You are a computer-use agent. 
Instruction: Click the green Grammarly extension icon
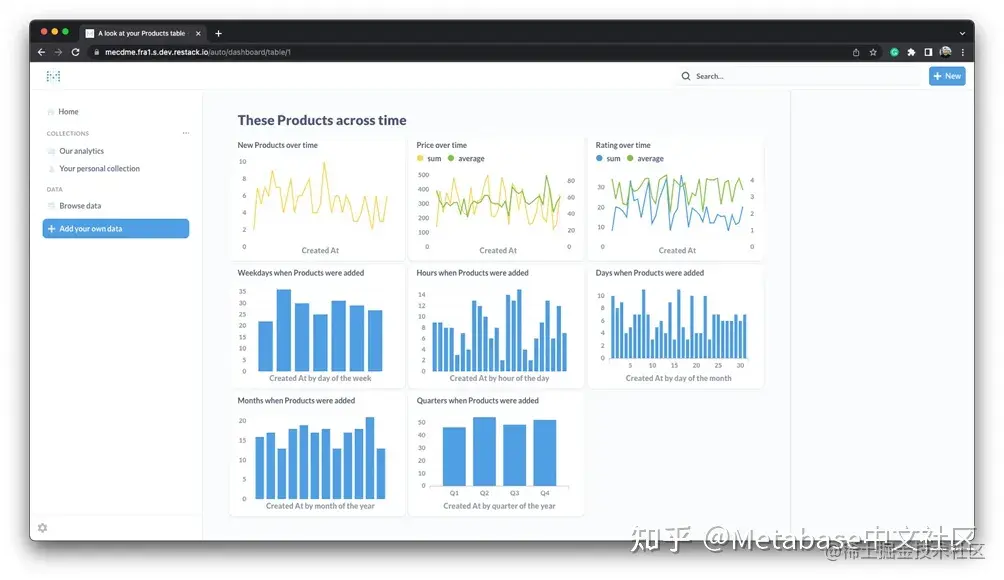click(x=895, y=52)
